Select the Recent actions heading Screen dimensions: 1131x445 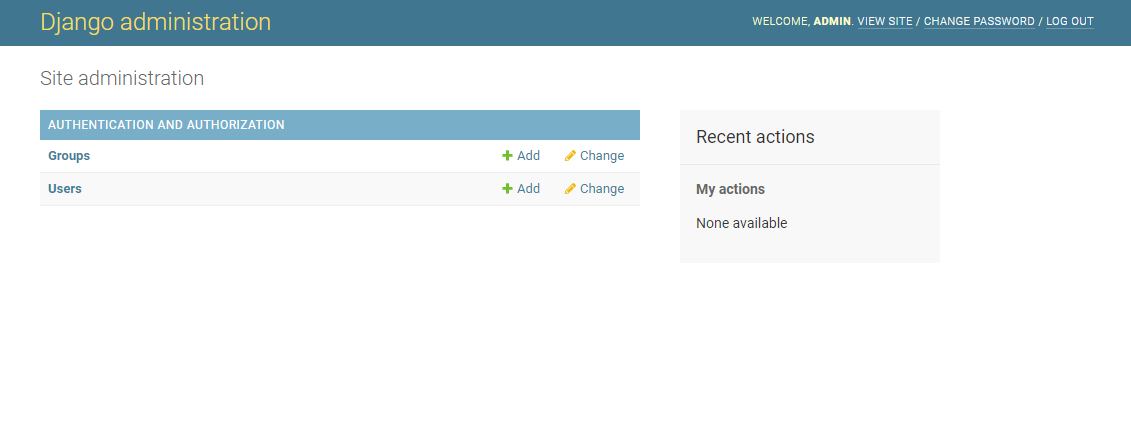[x=755, y=137]
